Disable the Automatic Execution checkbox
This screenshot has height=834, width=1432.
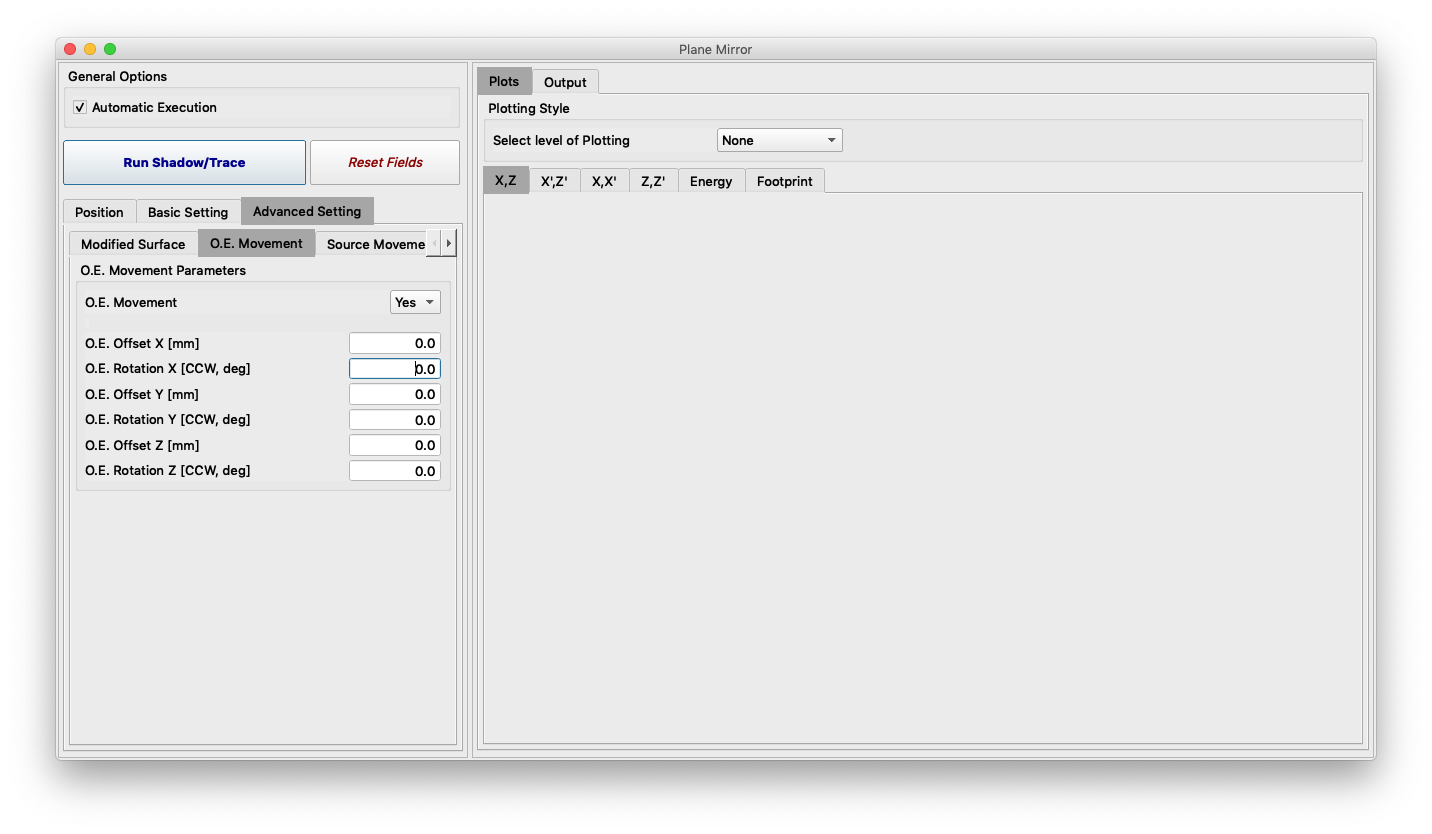tap(79, 107)
